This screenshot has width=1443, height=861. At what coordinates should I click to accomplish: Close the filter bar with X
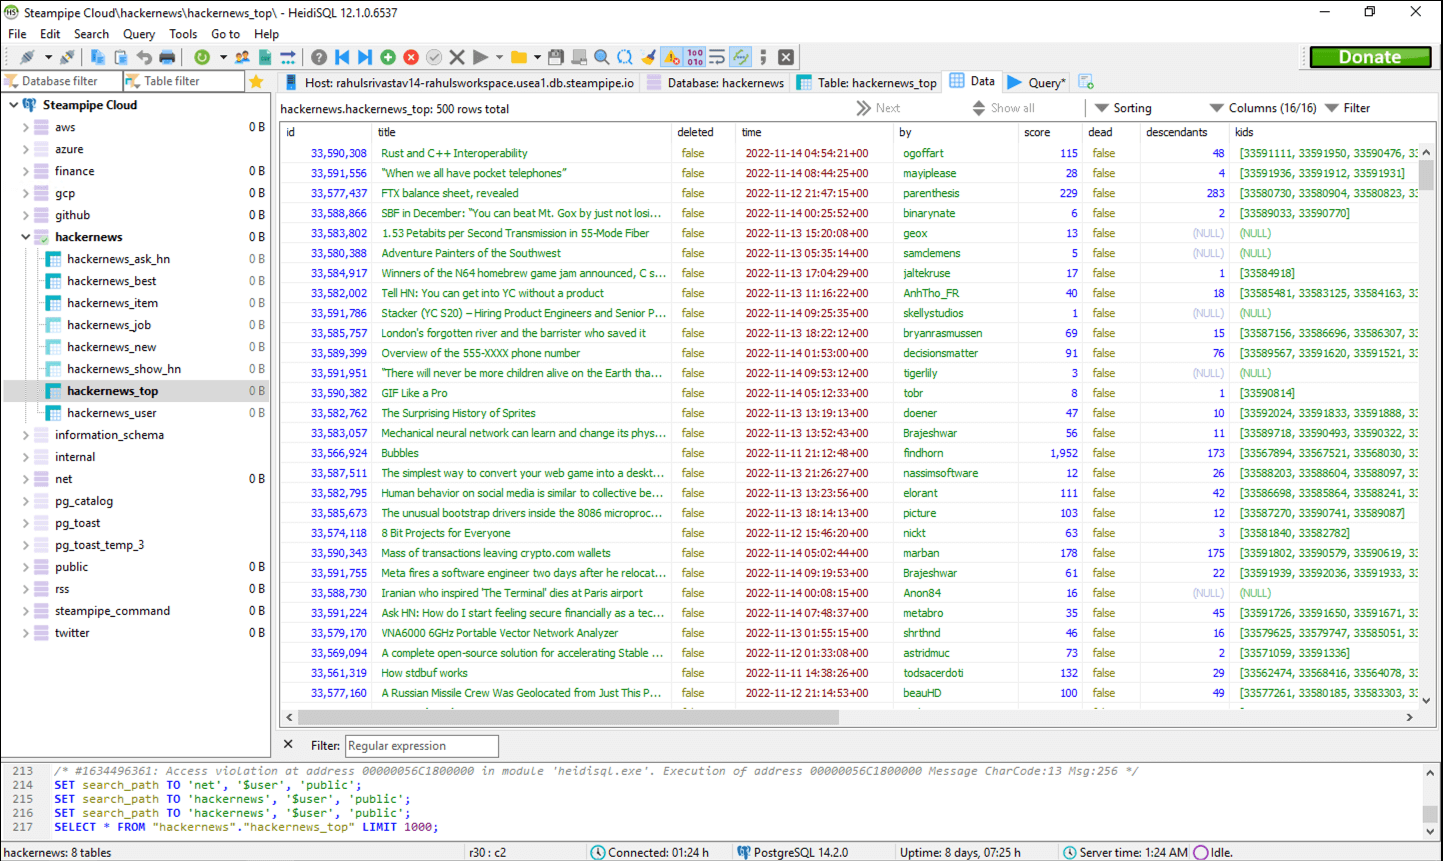click(288, 745)
